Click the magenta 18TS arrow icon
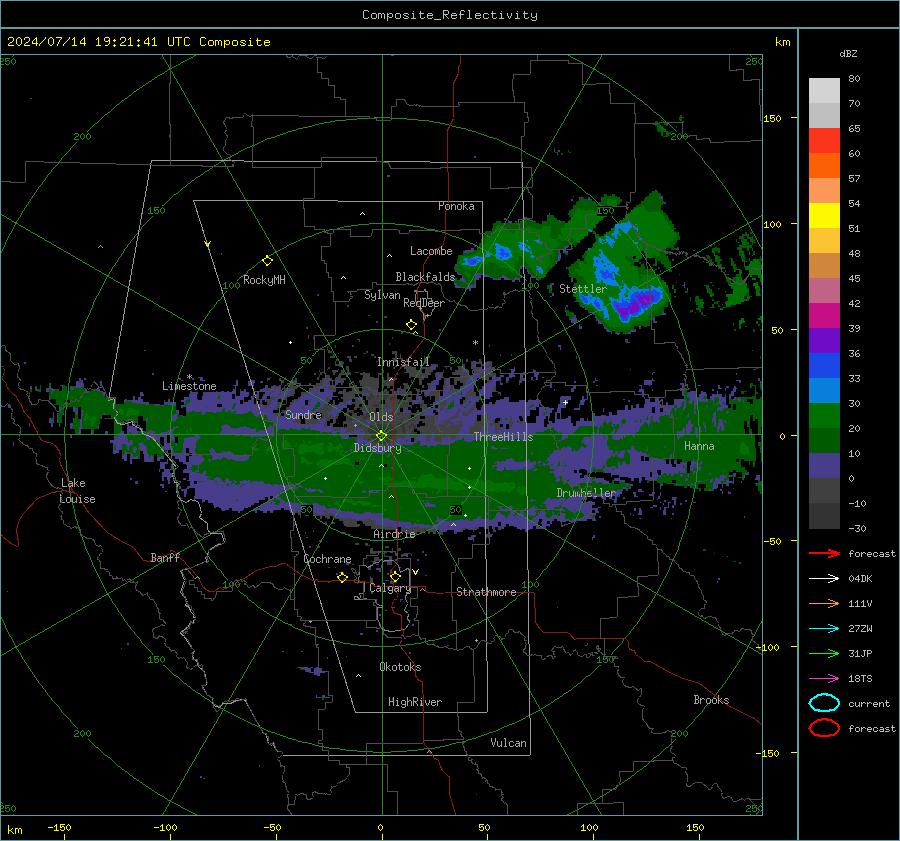This screenshot has width=900, height=841. (x=824, y=679)
